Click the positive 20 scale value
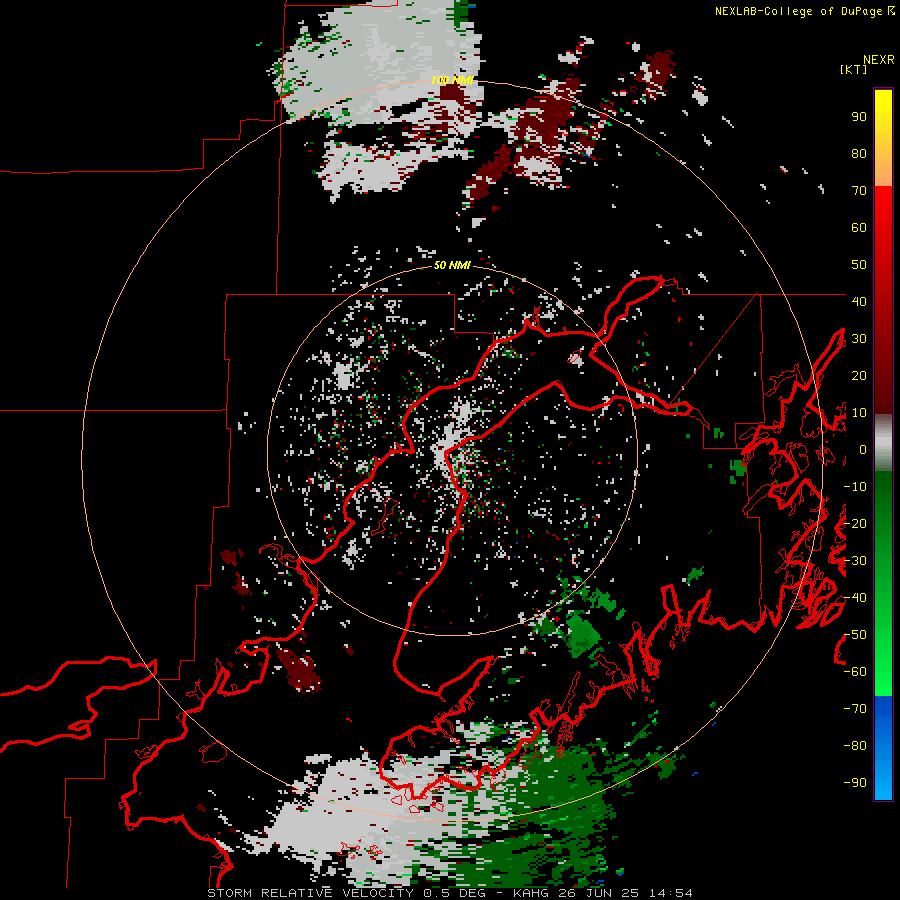 pos(859,375)
